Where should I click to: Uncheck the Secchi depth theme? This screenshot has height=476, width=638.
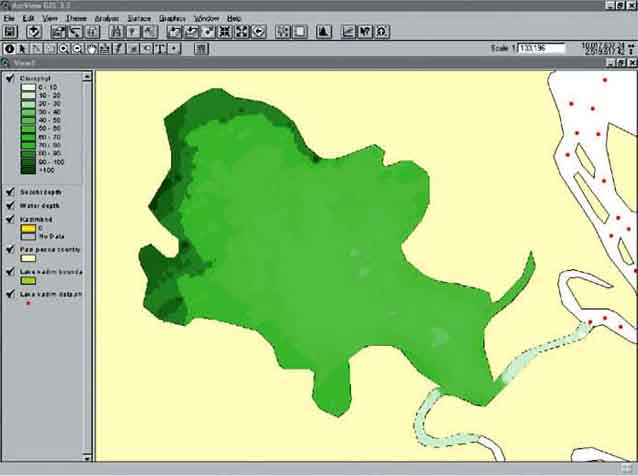click(9, 190)
